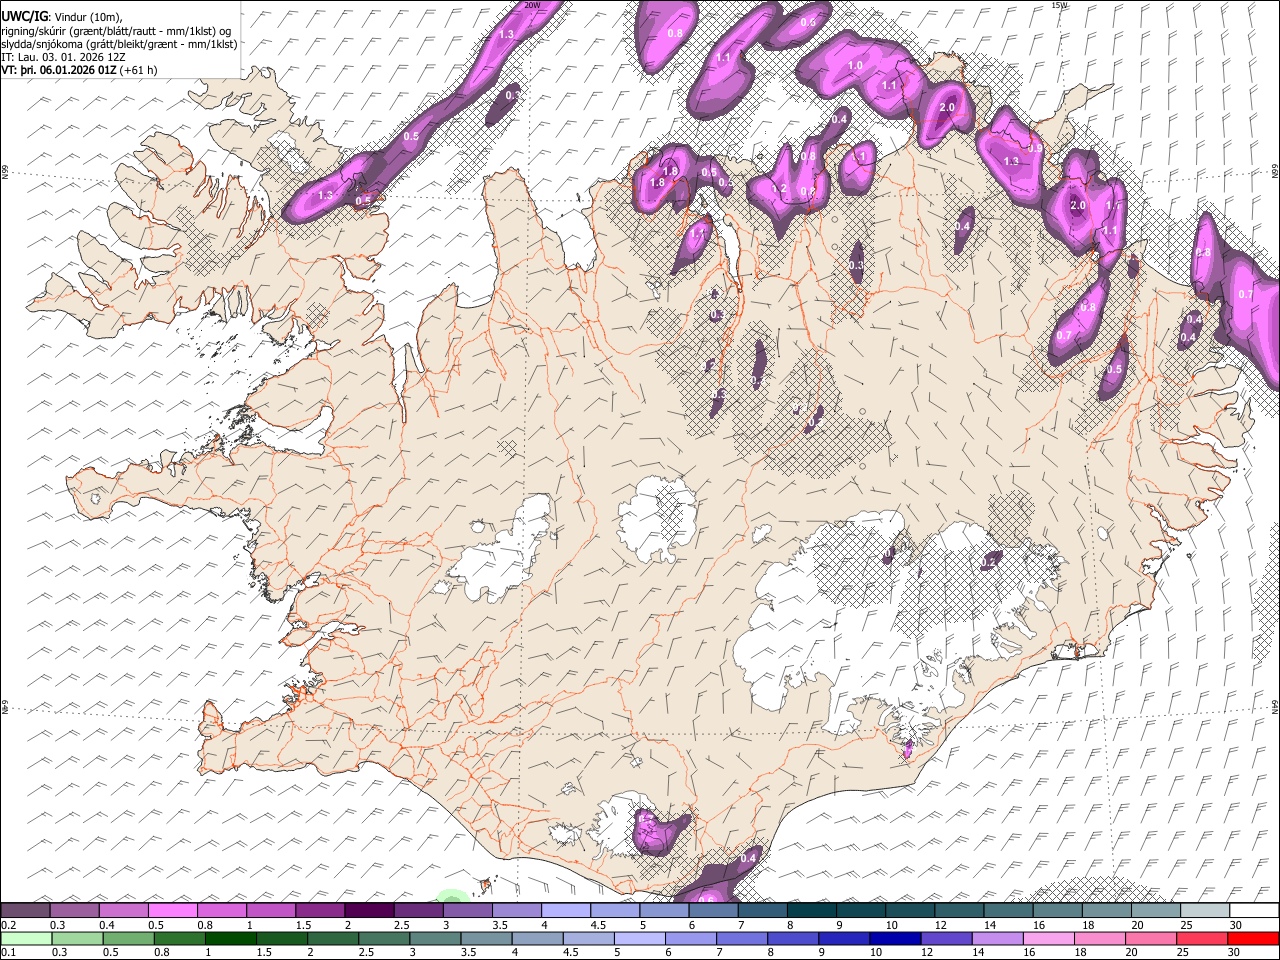Select the white swatch labeled 30 in upper legend
Image resolution: width=1280 pixels, height=960 pixels.
tap(1254, 910)
